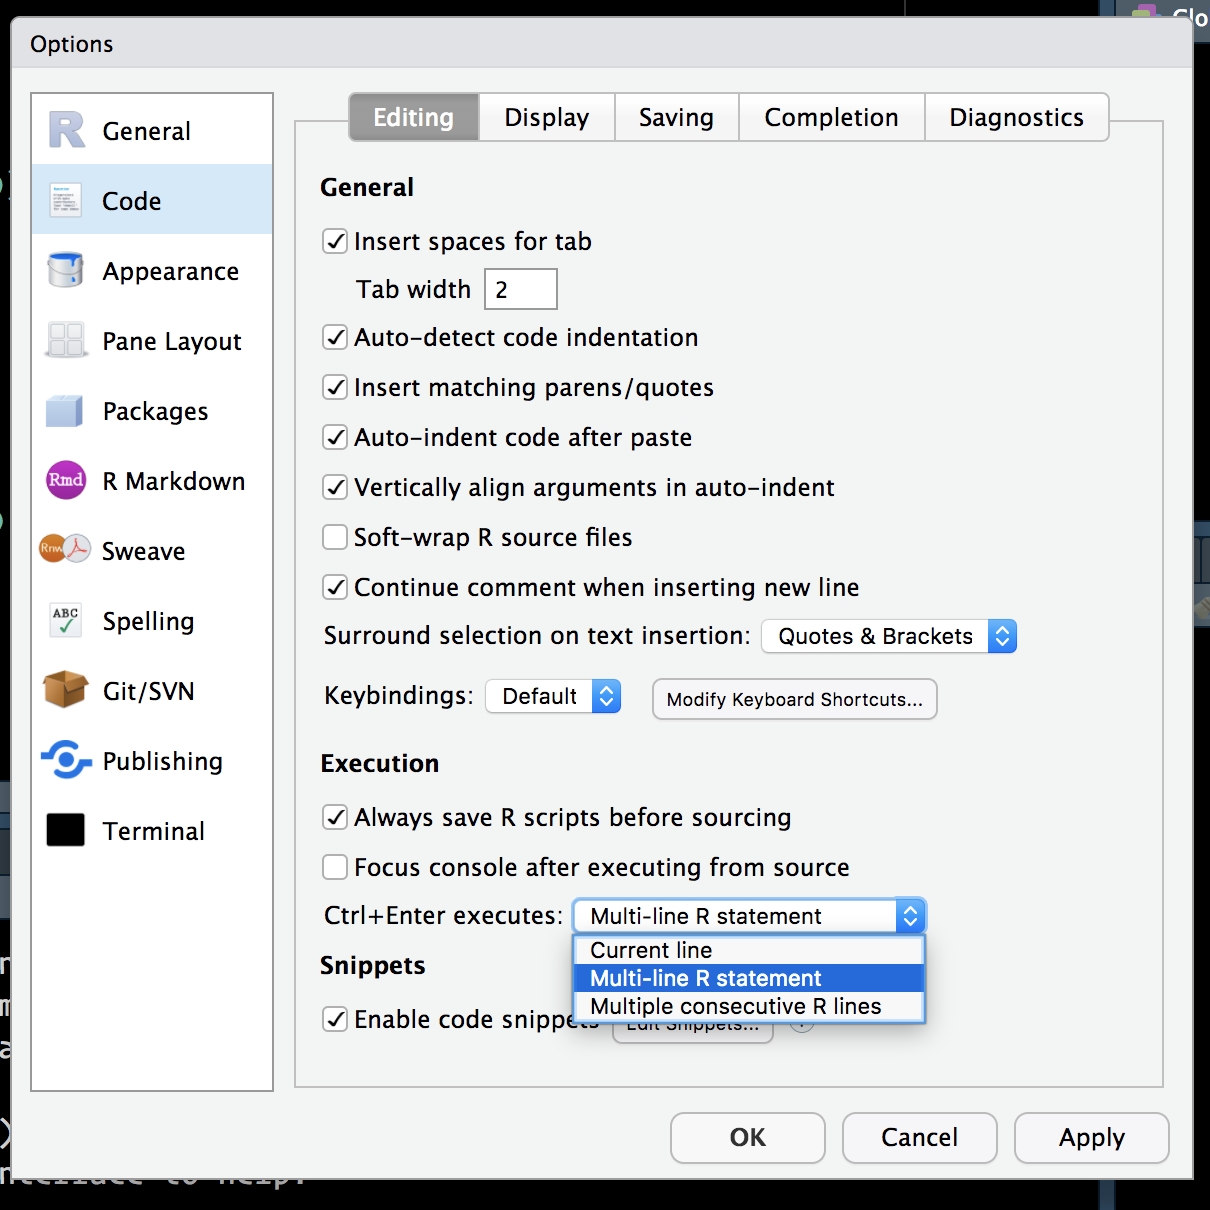The image size is (1210, 1210).
Task: Click the Pane Layout grid icon
Action: point(66,340)
